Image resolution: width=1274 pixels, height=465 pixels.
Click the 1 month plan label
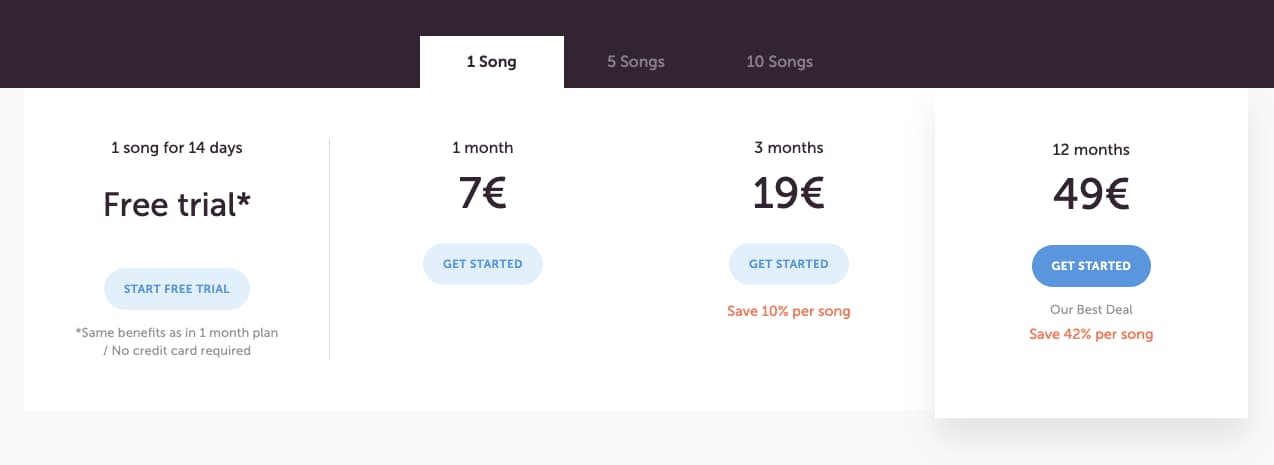[x=483, y=148]
